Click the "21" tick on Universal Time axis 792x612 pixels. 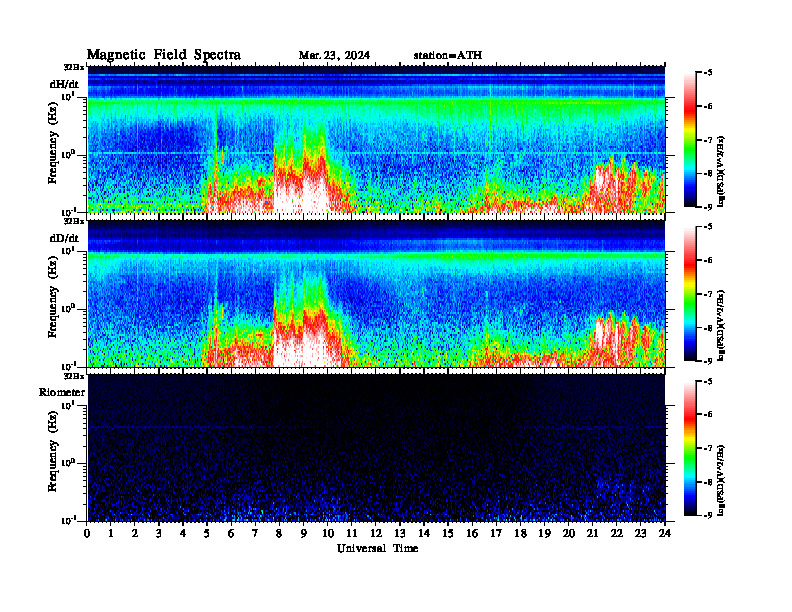[x=592, y=533]
